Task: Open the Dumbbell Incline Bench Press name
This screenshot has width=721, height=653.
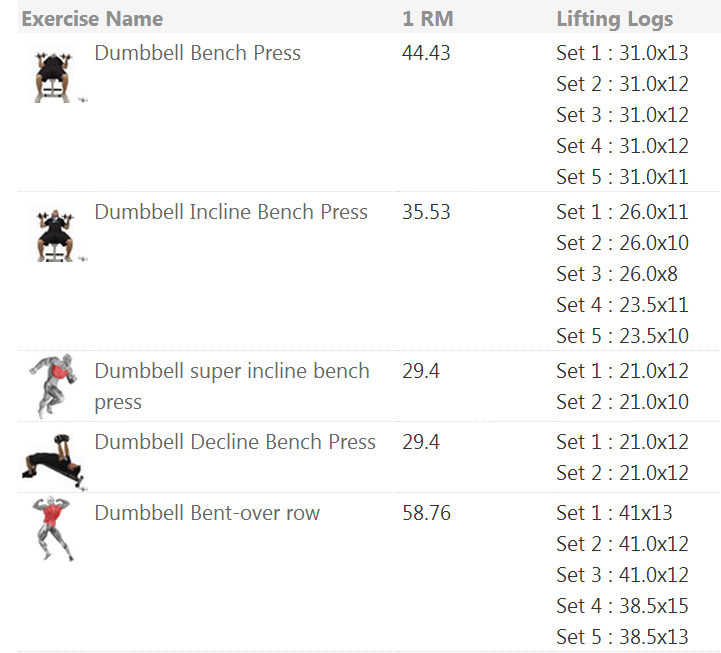Action: [231, 212]
